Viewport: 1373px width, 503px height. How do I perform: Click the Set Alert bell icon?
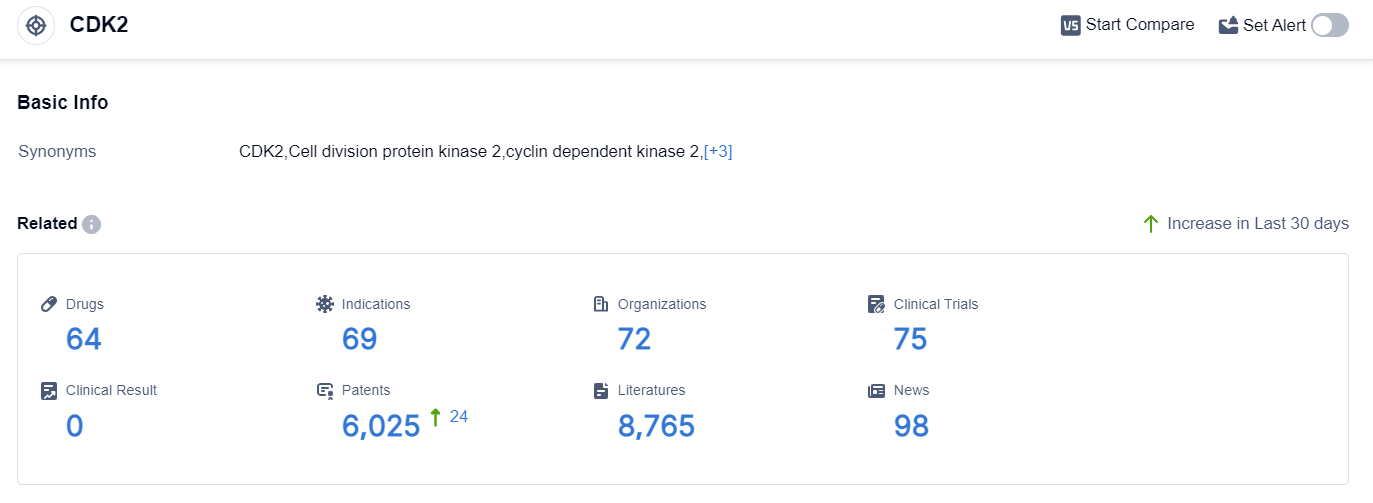1228,26
